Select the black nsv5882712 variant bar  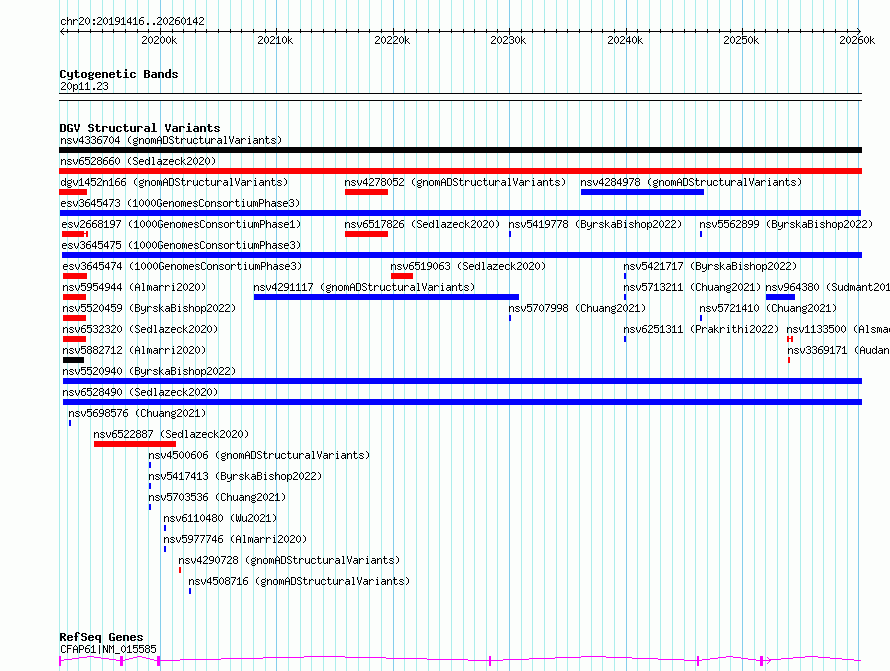[x=73, y=360]
